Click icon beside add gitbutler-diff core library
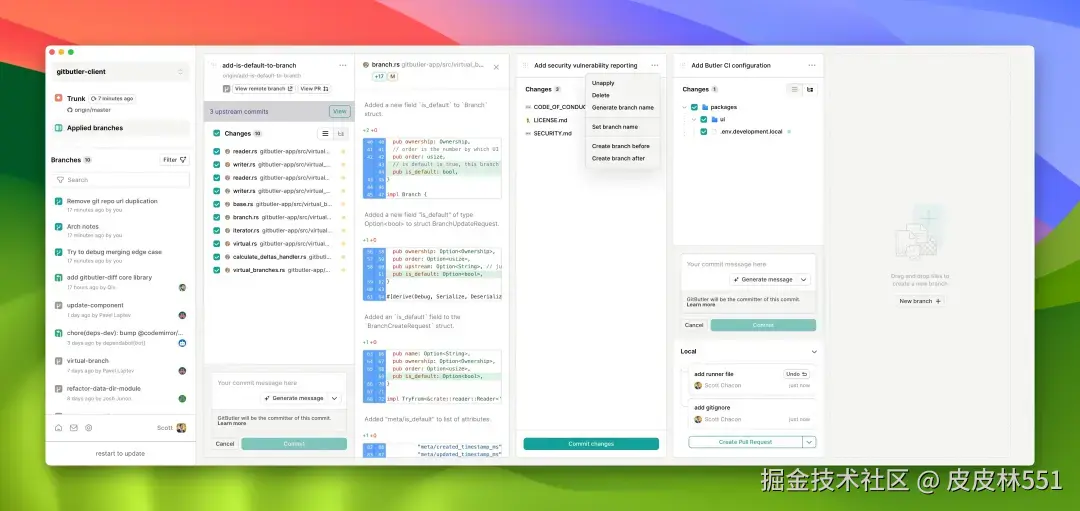This screenshot has height=511, width=1080. click(x=59, y=278)
